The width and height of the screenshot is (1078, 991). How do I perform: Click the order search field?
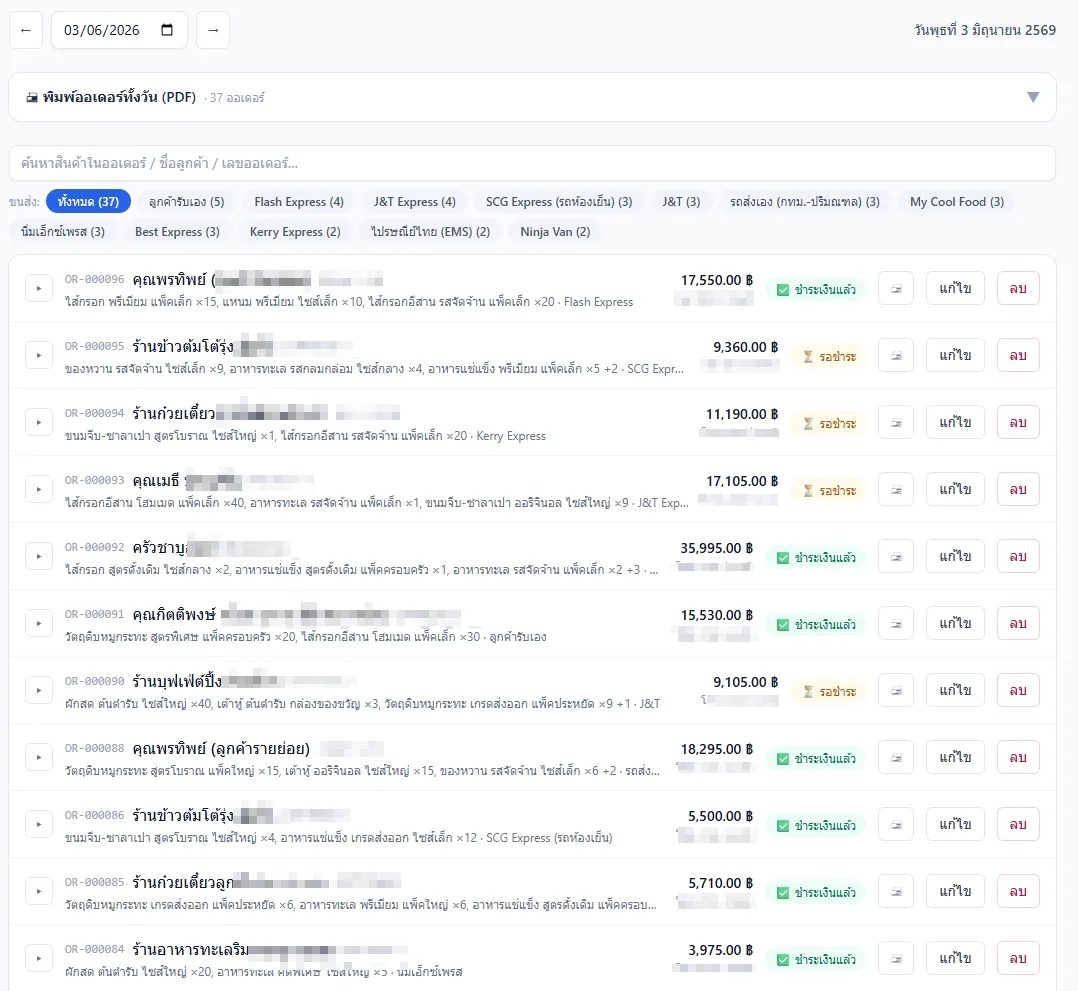532,163
